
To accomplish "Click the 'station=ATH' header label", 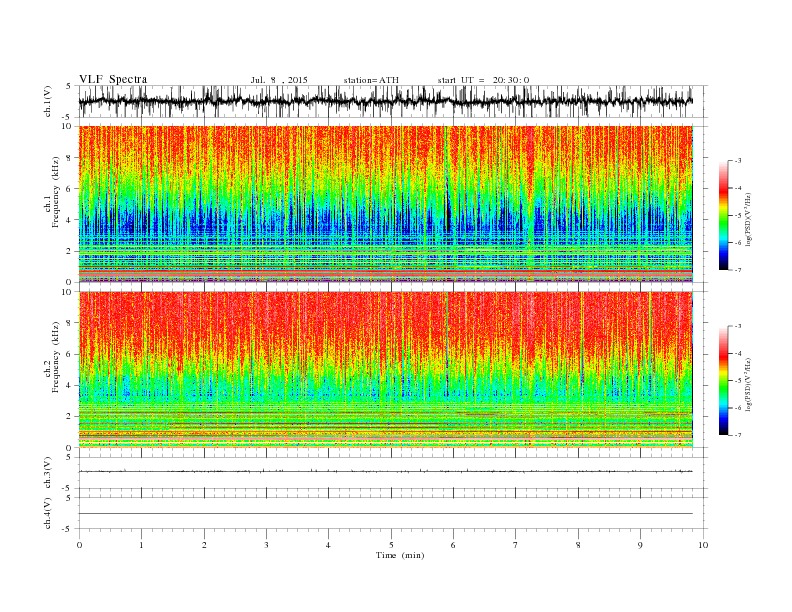I will pyautogui.click(x=371, y=80).
